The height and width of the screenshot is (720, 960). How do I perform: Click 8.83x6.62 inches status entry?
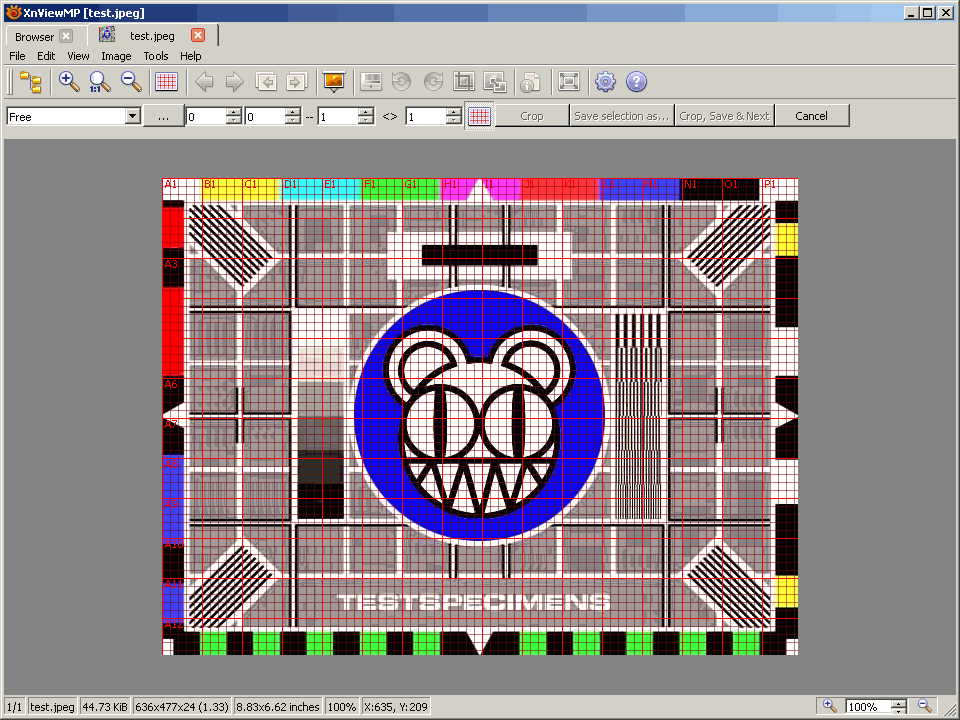click(278, 707)
